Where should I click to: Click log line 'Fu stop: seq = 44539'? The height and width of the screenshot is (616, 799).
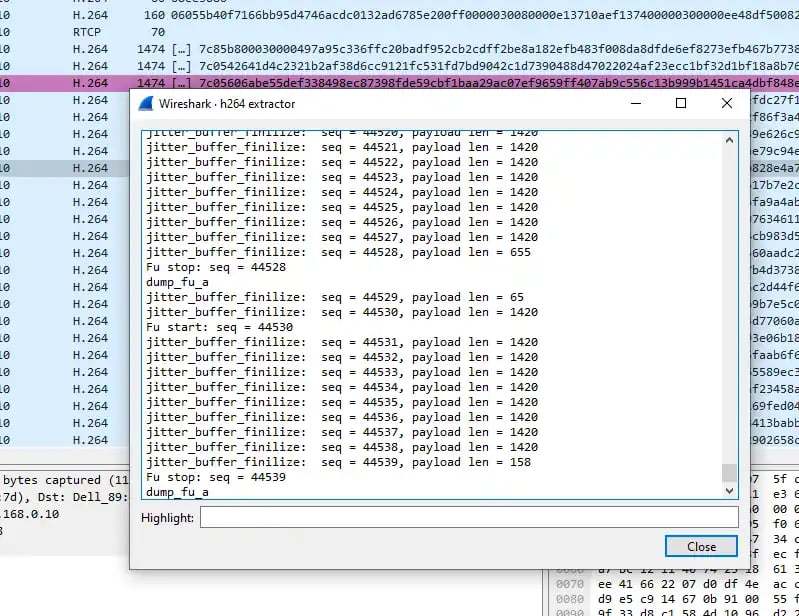(x=216, y=477)
